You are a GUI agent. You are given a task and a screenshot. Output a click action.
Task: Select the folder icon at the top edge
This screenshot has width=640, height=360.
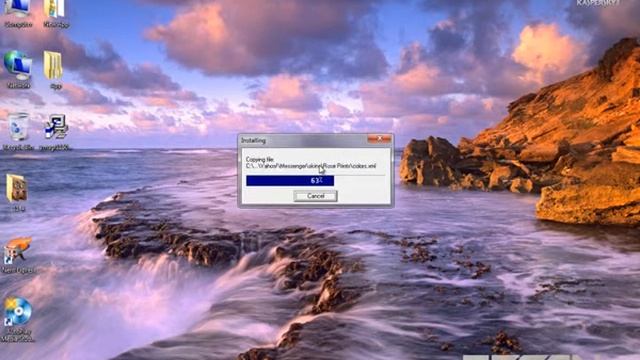[56, 13]
